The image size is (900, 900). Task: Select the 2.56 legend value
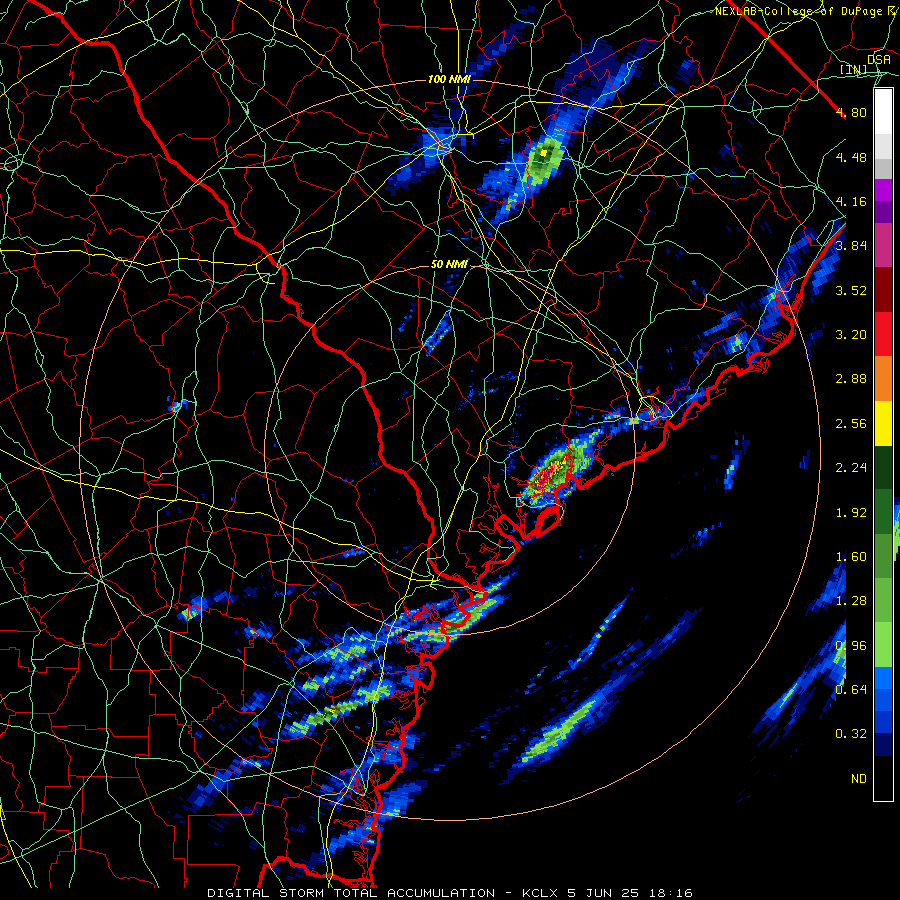[x=851, y=424]
